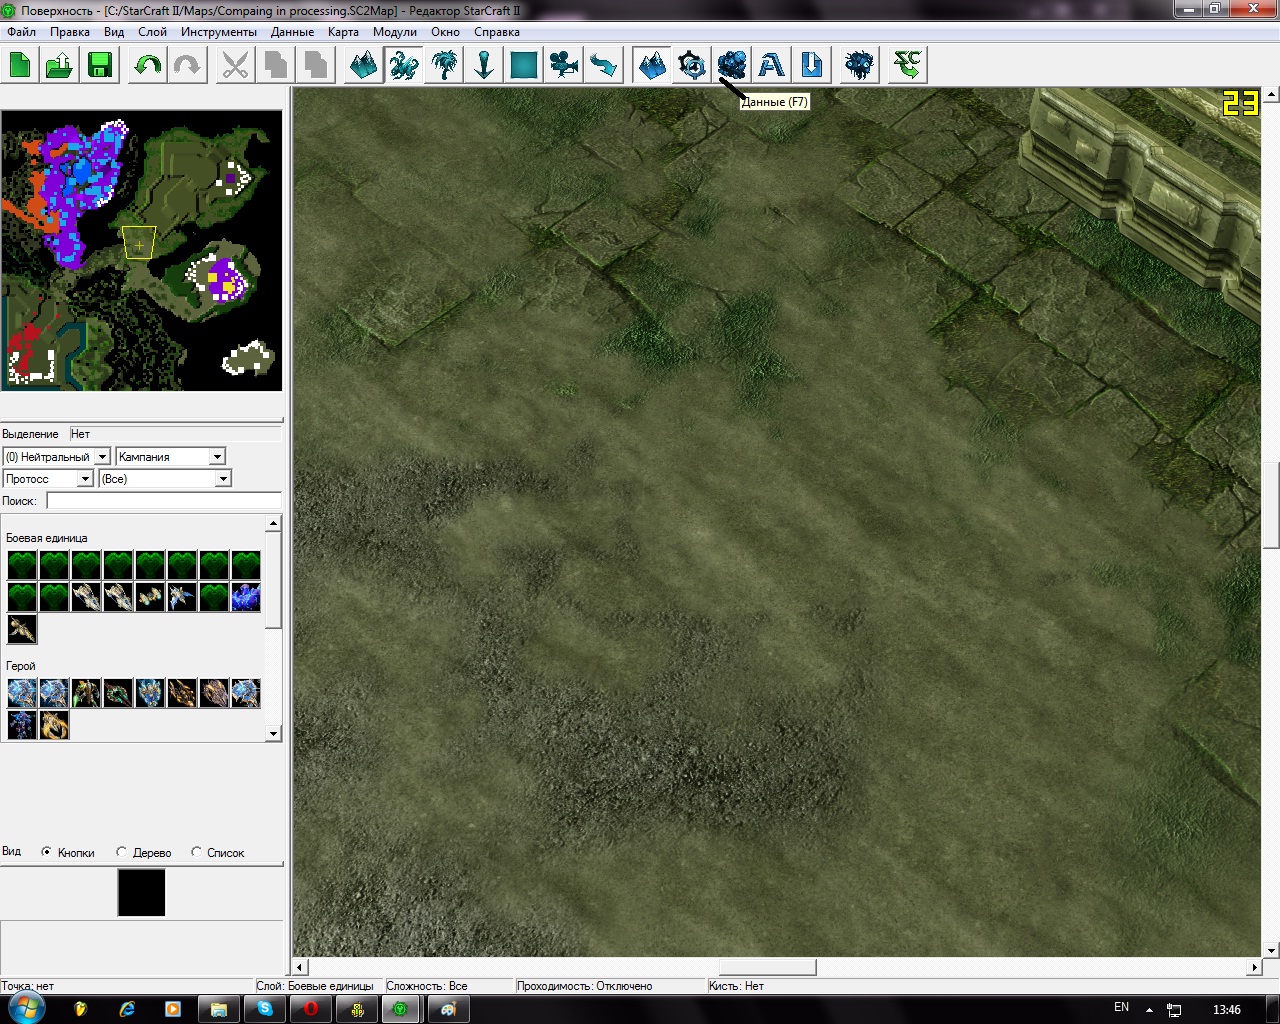The width and height of the screenshot is (1280, 1024).
Task: Open the Слой menu
Action: click(153, 32)
